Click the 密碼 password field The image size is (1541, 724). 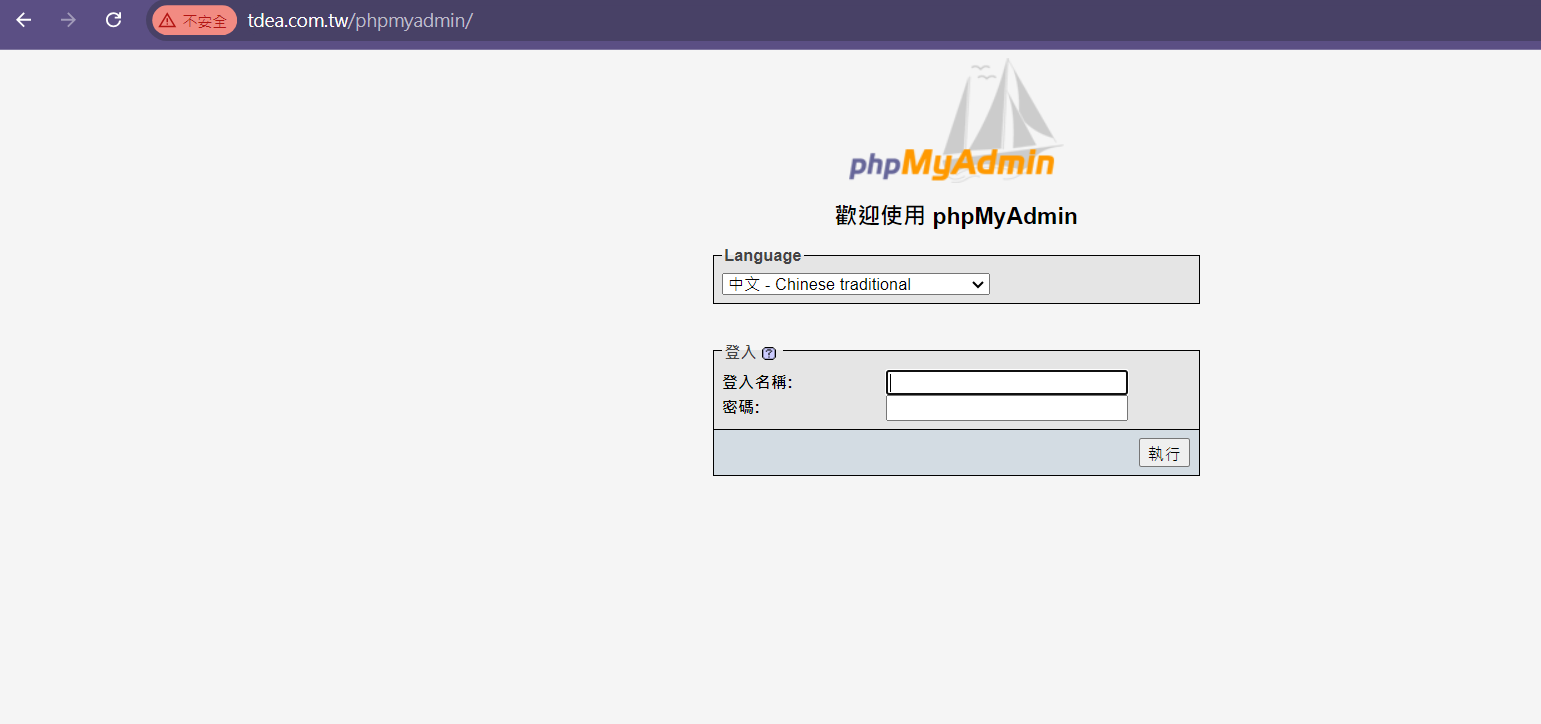(x=1007, y=408)
